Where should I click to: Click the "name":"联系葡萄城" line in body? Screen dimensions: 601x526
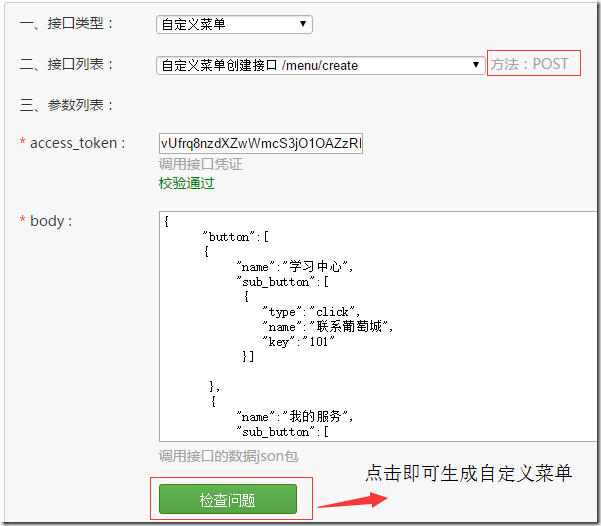[x=328, y=327]
